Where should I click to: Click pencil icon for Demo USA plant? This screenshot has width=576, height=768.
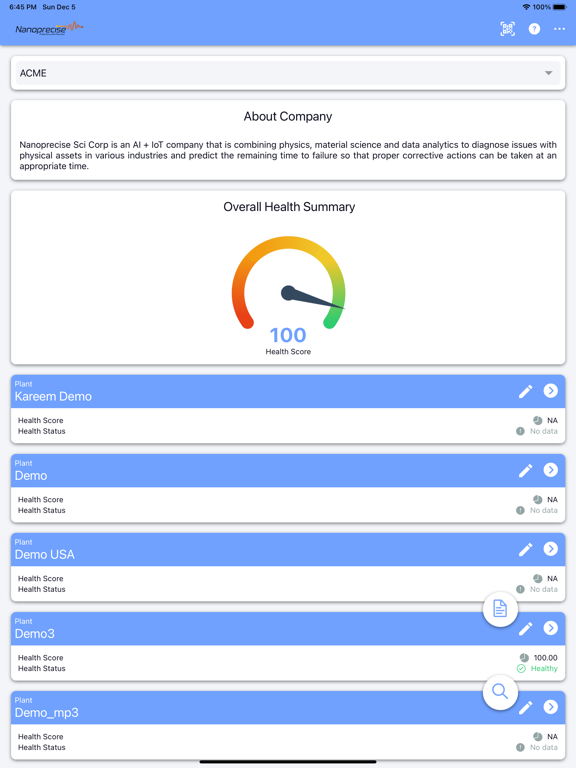coord(526,549)
